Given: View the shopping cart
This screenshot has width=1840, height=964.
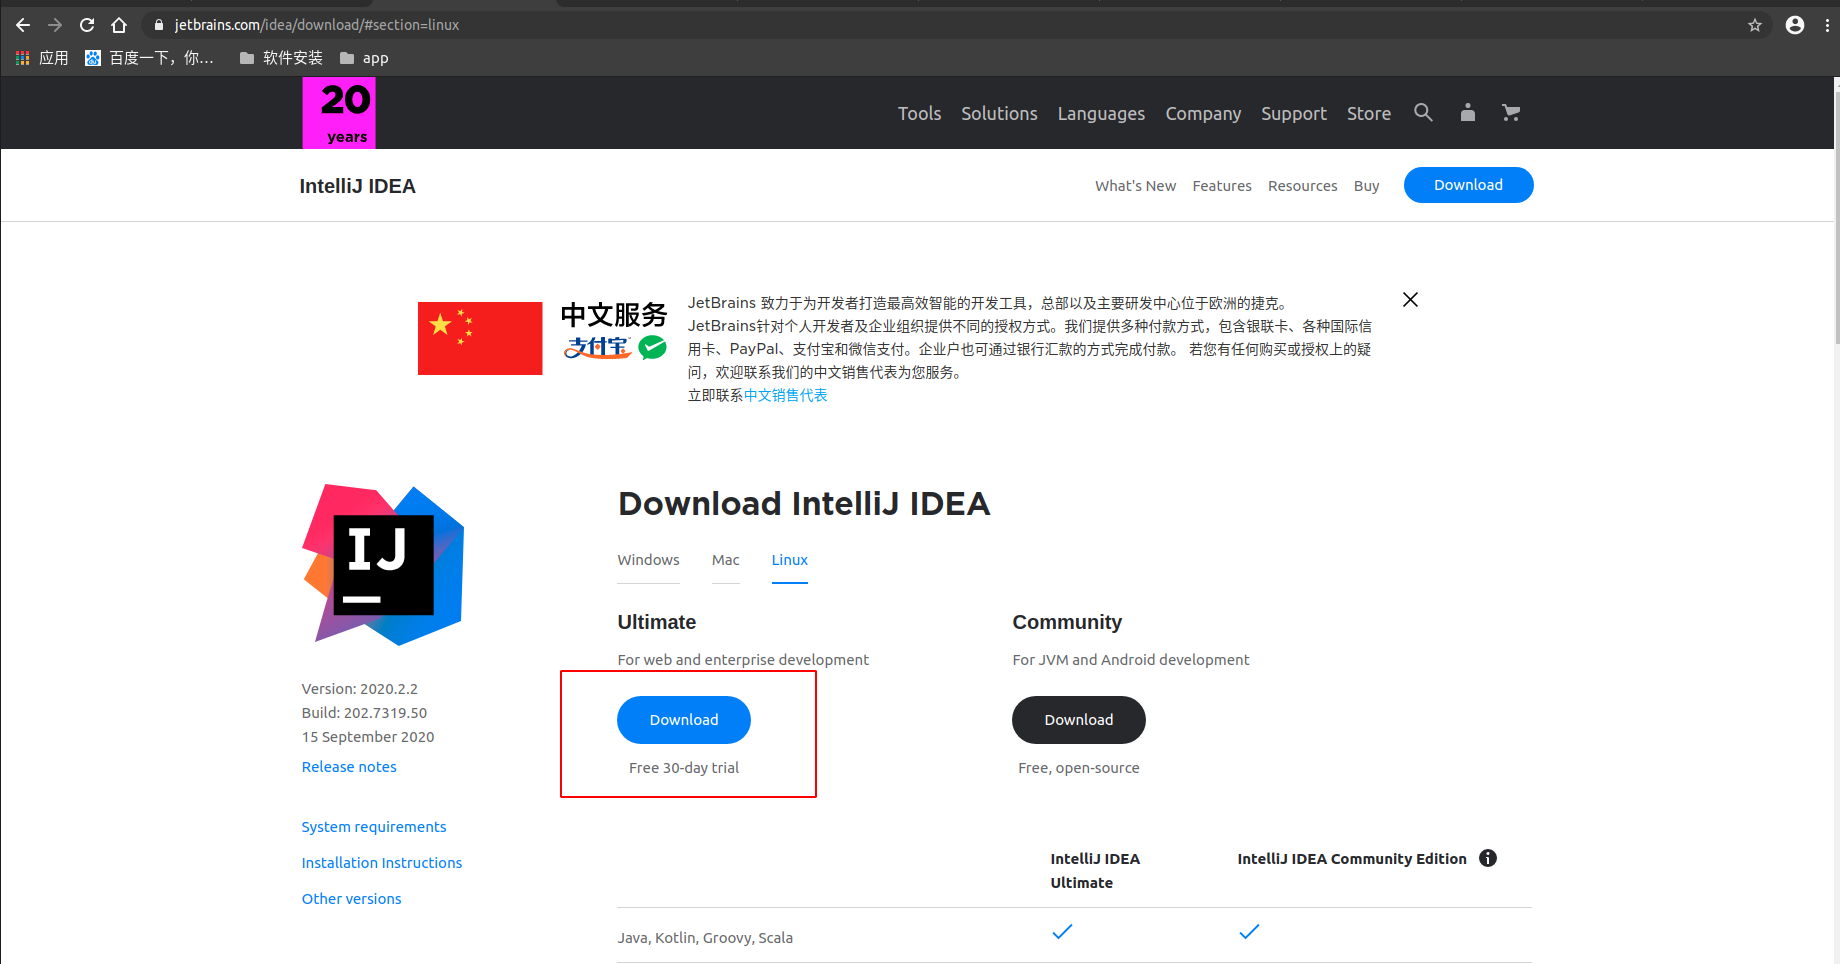Looking at the screenshot, I should pos(1511,113).
